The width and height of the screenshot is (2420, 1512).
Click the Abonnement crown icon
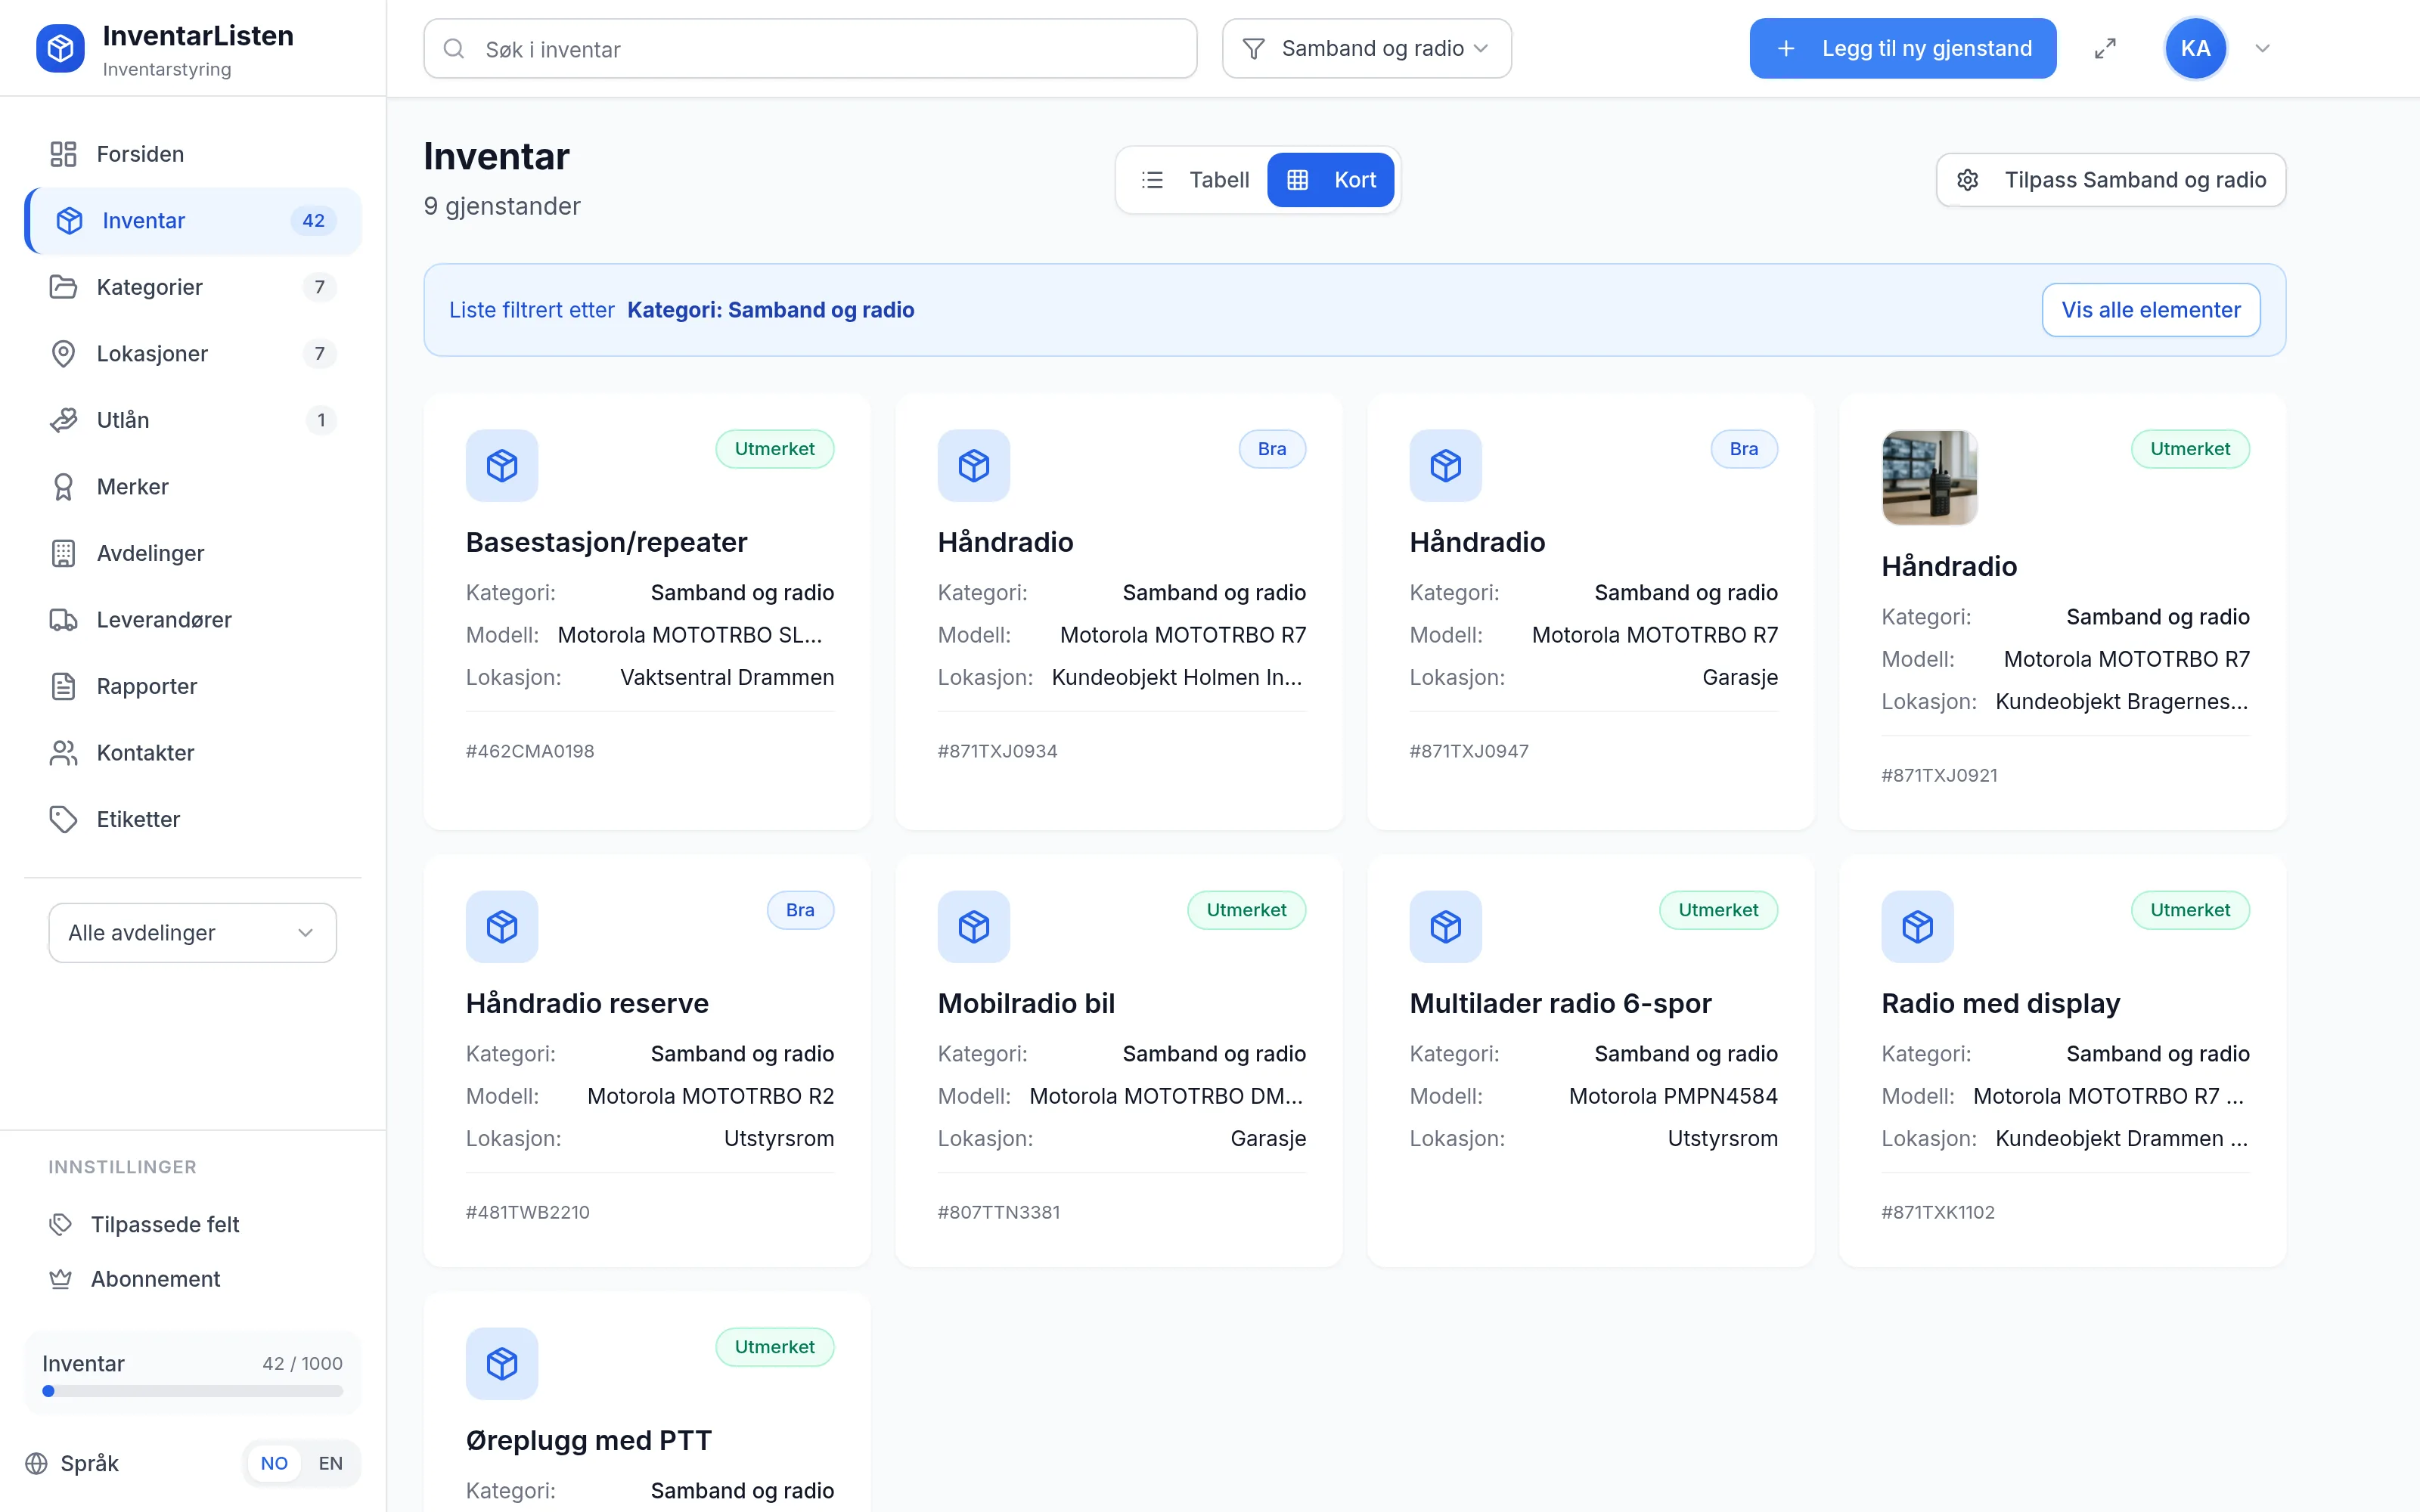tap(61, 1279)
